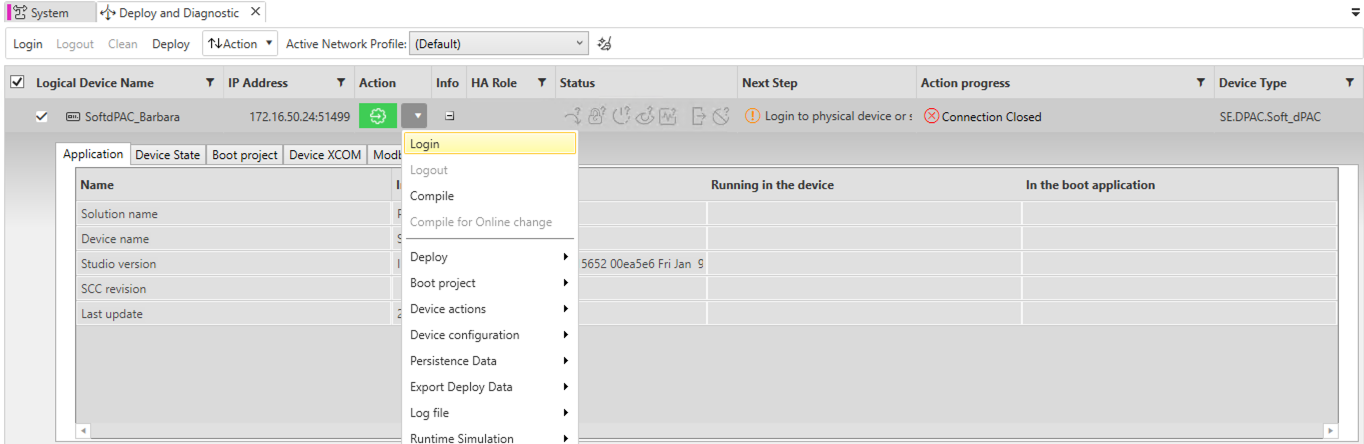Viewport: 1364px width, 444px height.
Task: Click the monitor waveform status icon in Status column
Action: point(669,116)
